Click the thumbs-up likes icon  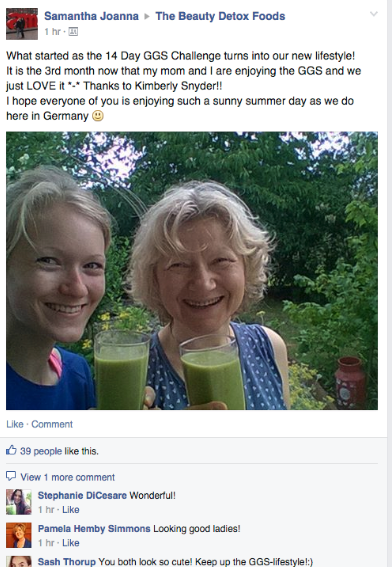[x=11, y=450]
